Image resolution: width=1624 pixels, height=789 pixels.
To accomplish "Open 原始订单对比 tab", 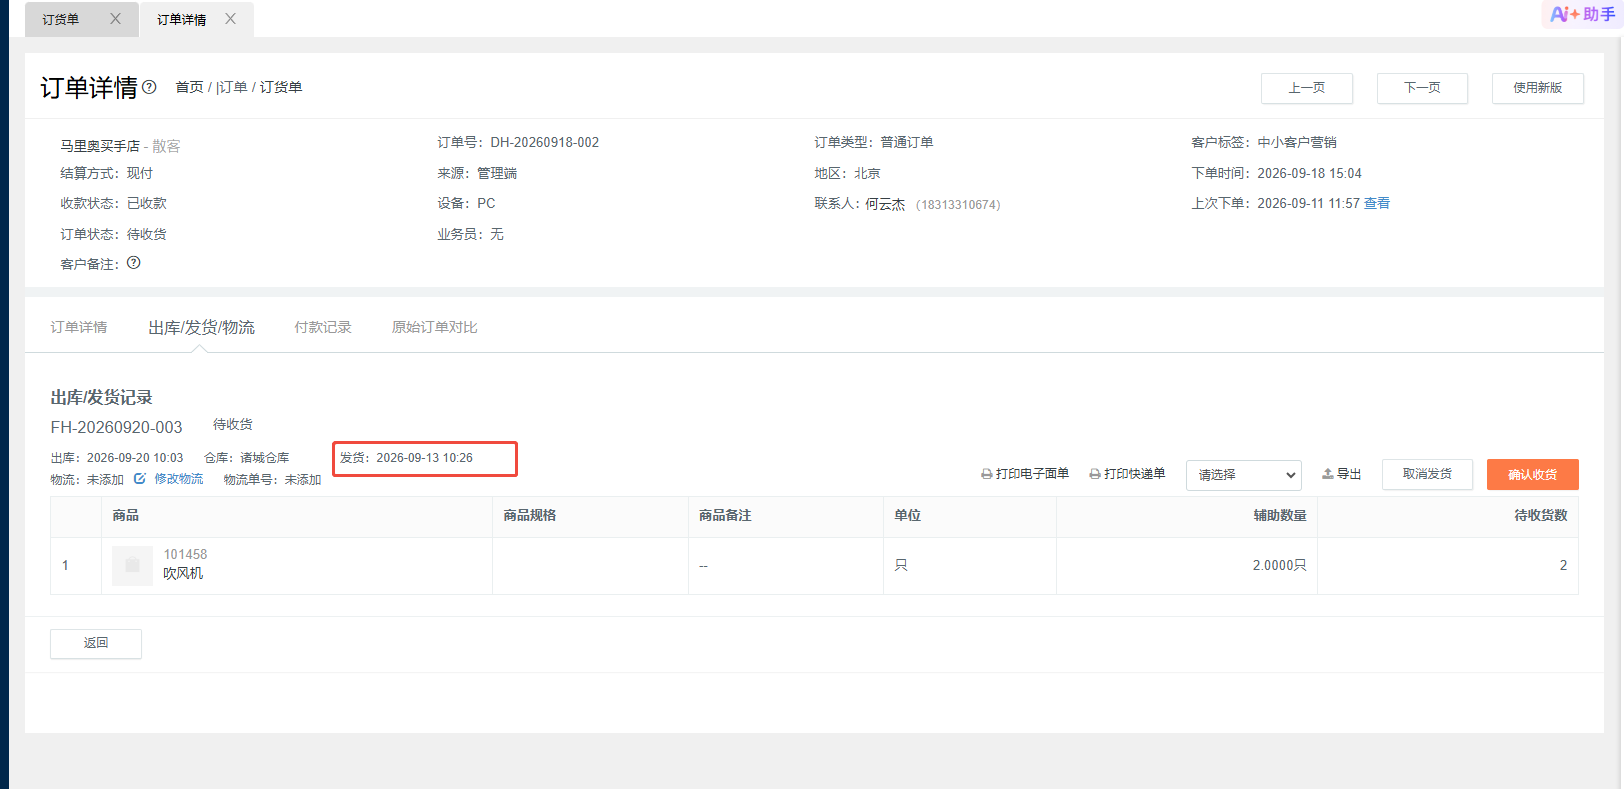I will (x=434, y=327).
